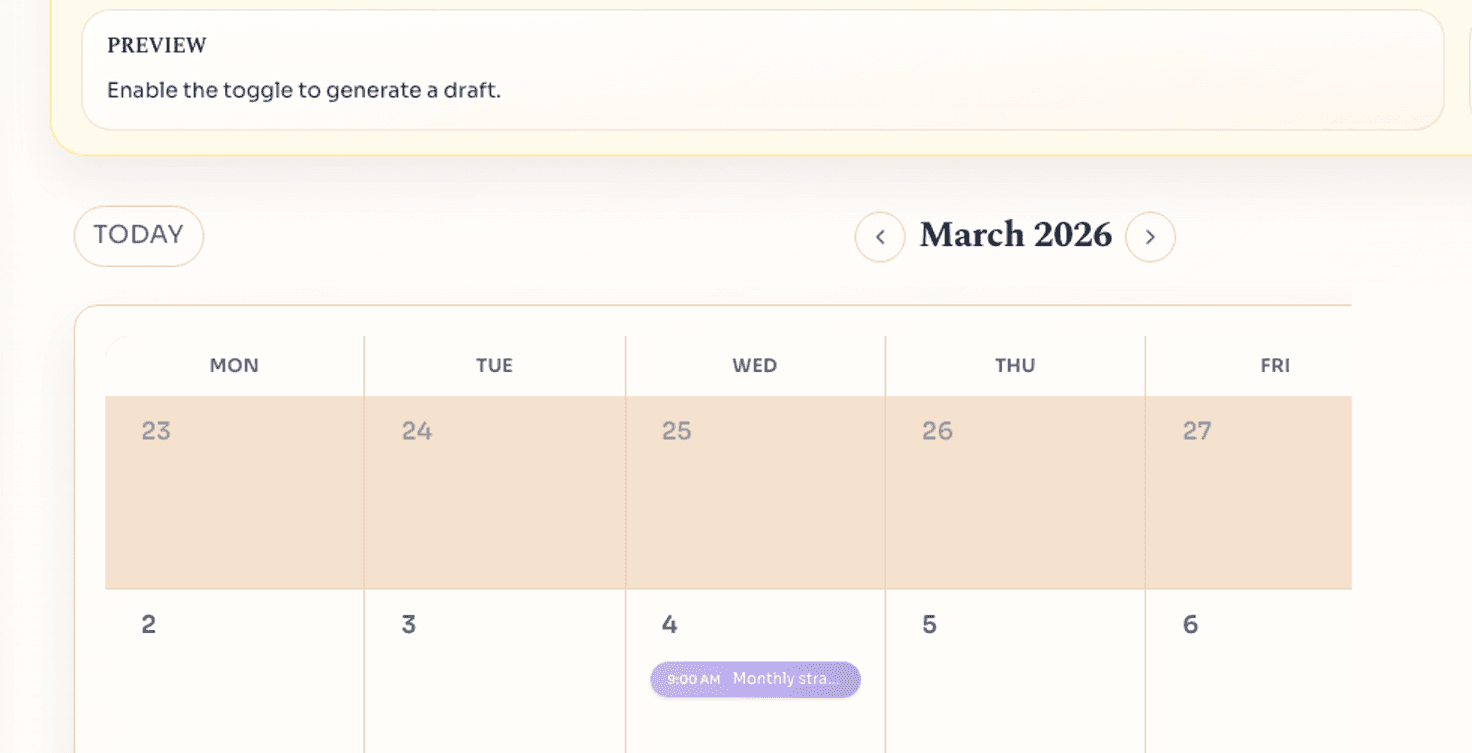Screen dimensions: 1472x753
Task: Select February 23 calendar cell
Action: [233, 490]
